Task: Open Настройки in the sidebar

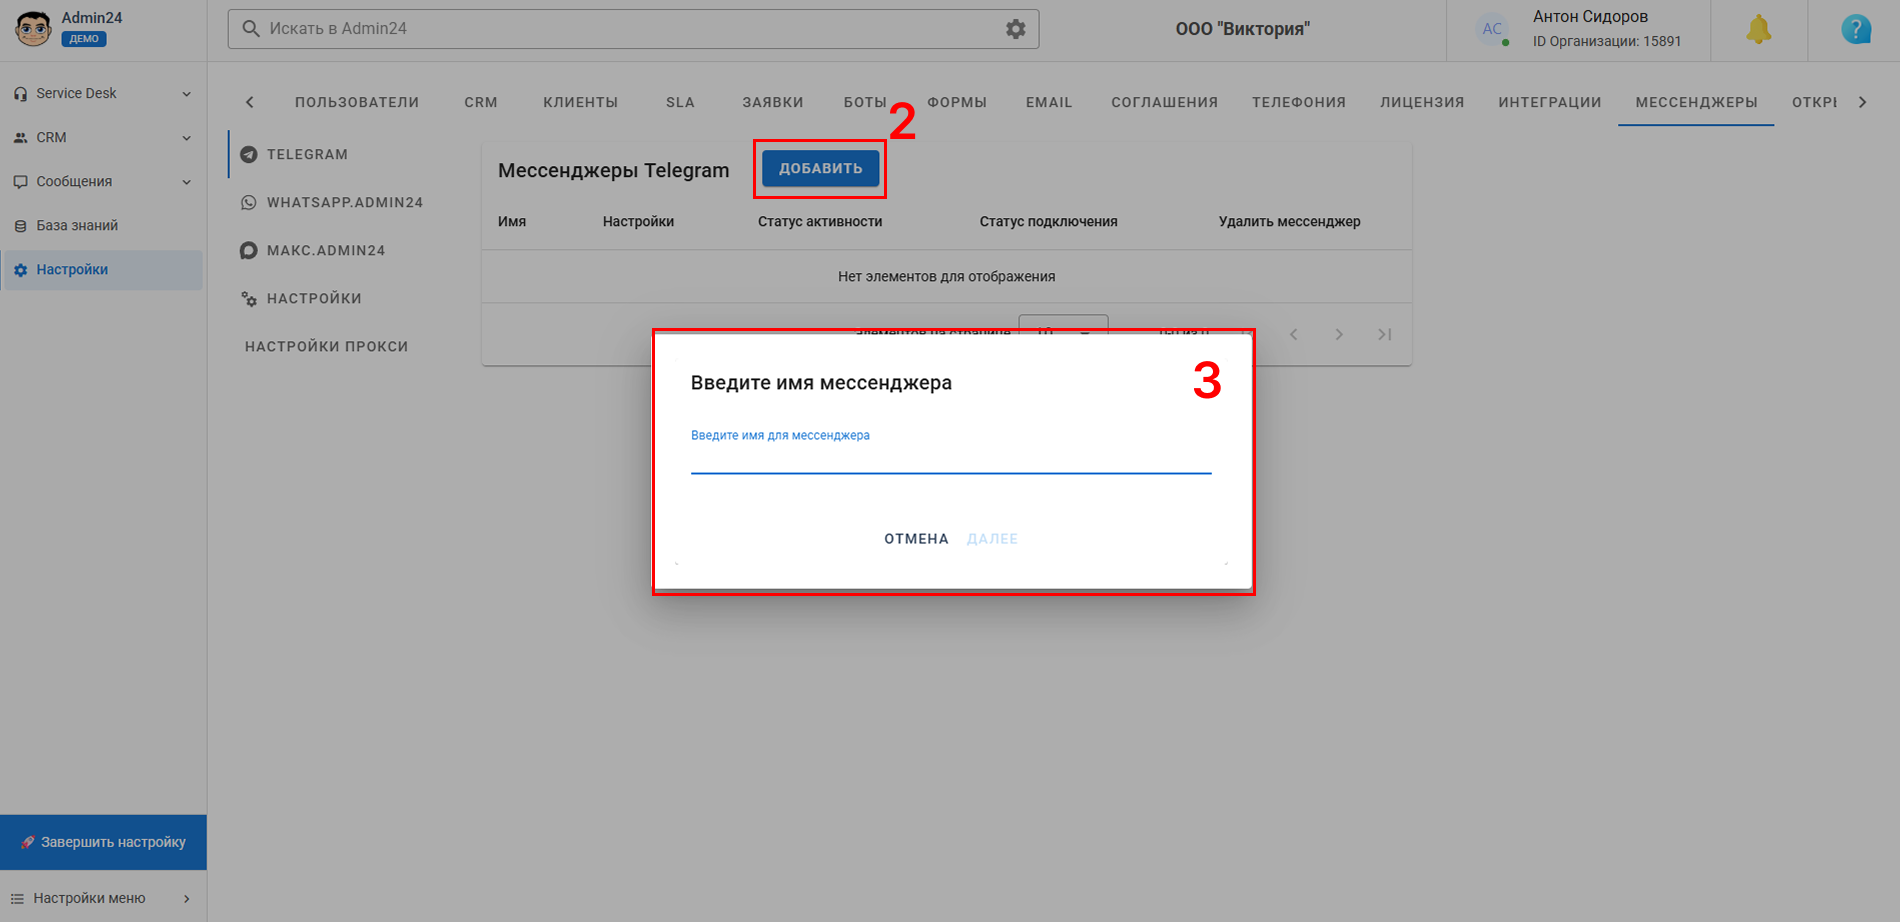Action: [103, 269]
